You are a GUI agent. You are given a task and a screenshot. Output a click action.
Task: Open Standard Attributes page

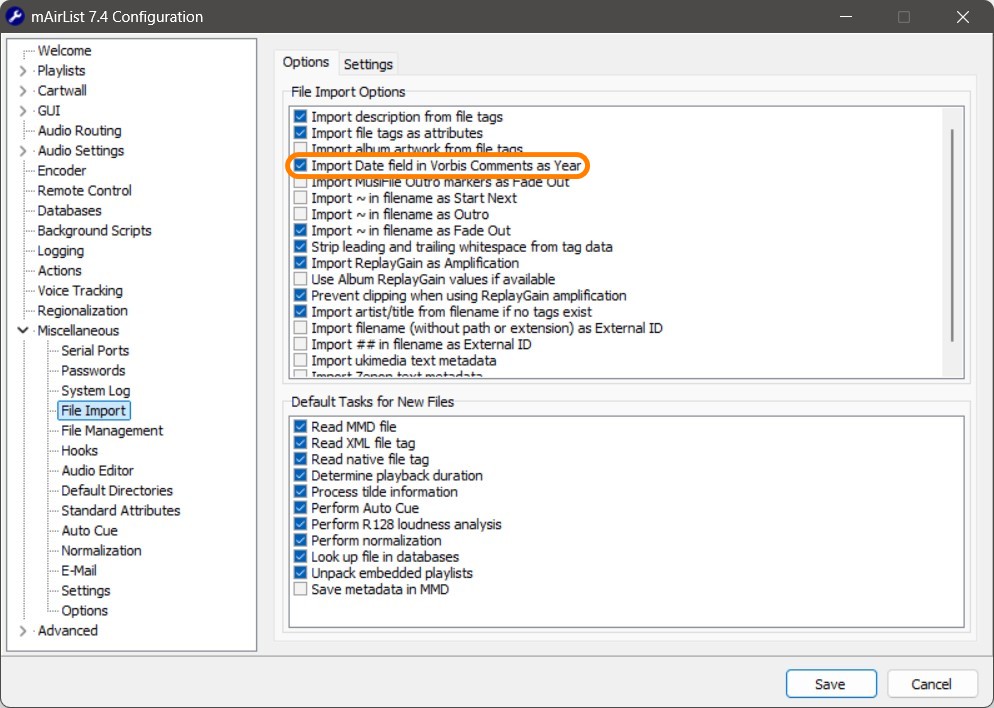point(120,511)
